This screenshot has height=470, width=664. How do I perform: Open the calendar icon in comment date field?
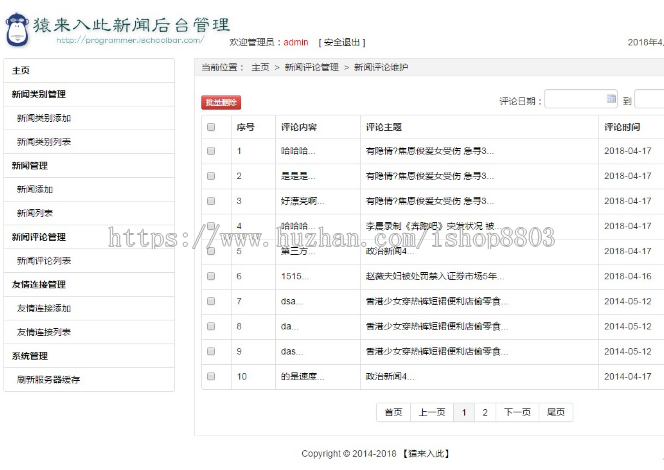click(611, 99)
